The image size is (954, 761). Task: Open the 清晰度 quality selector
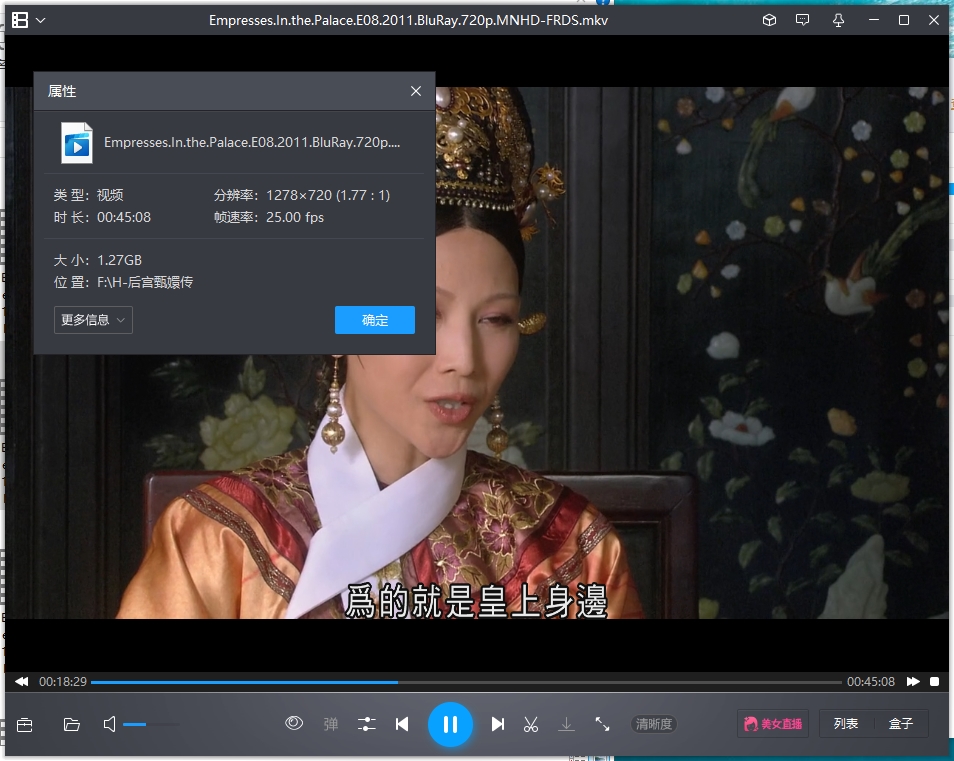[654, 724]
